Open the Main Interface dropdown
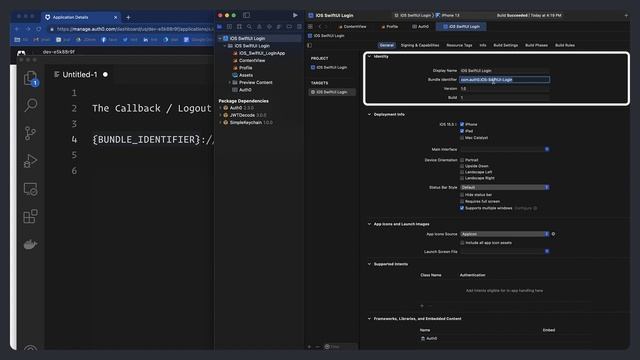640x360 pixels. [504, 149]
